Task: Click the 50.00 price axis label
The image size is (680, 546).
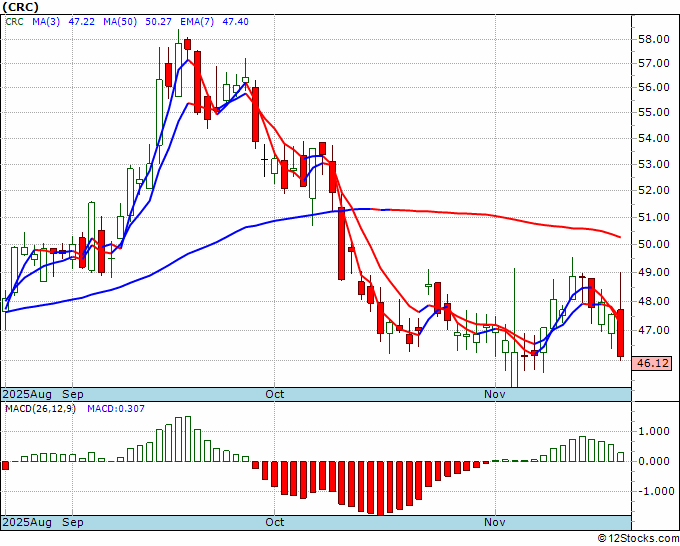Action: [x=654, y=245]
